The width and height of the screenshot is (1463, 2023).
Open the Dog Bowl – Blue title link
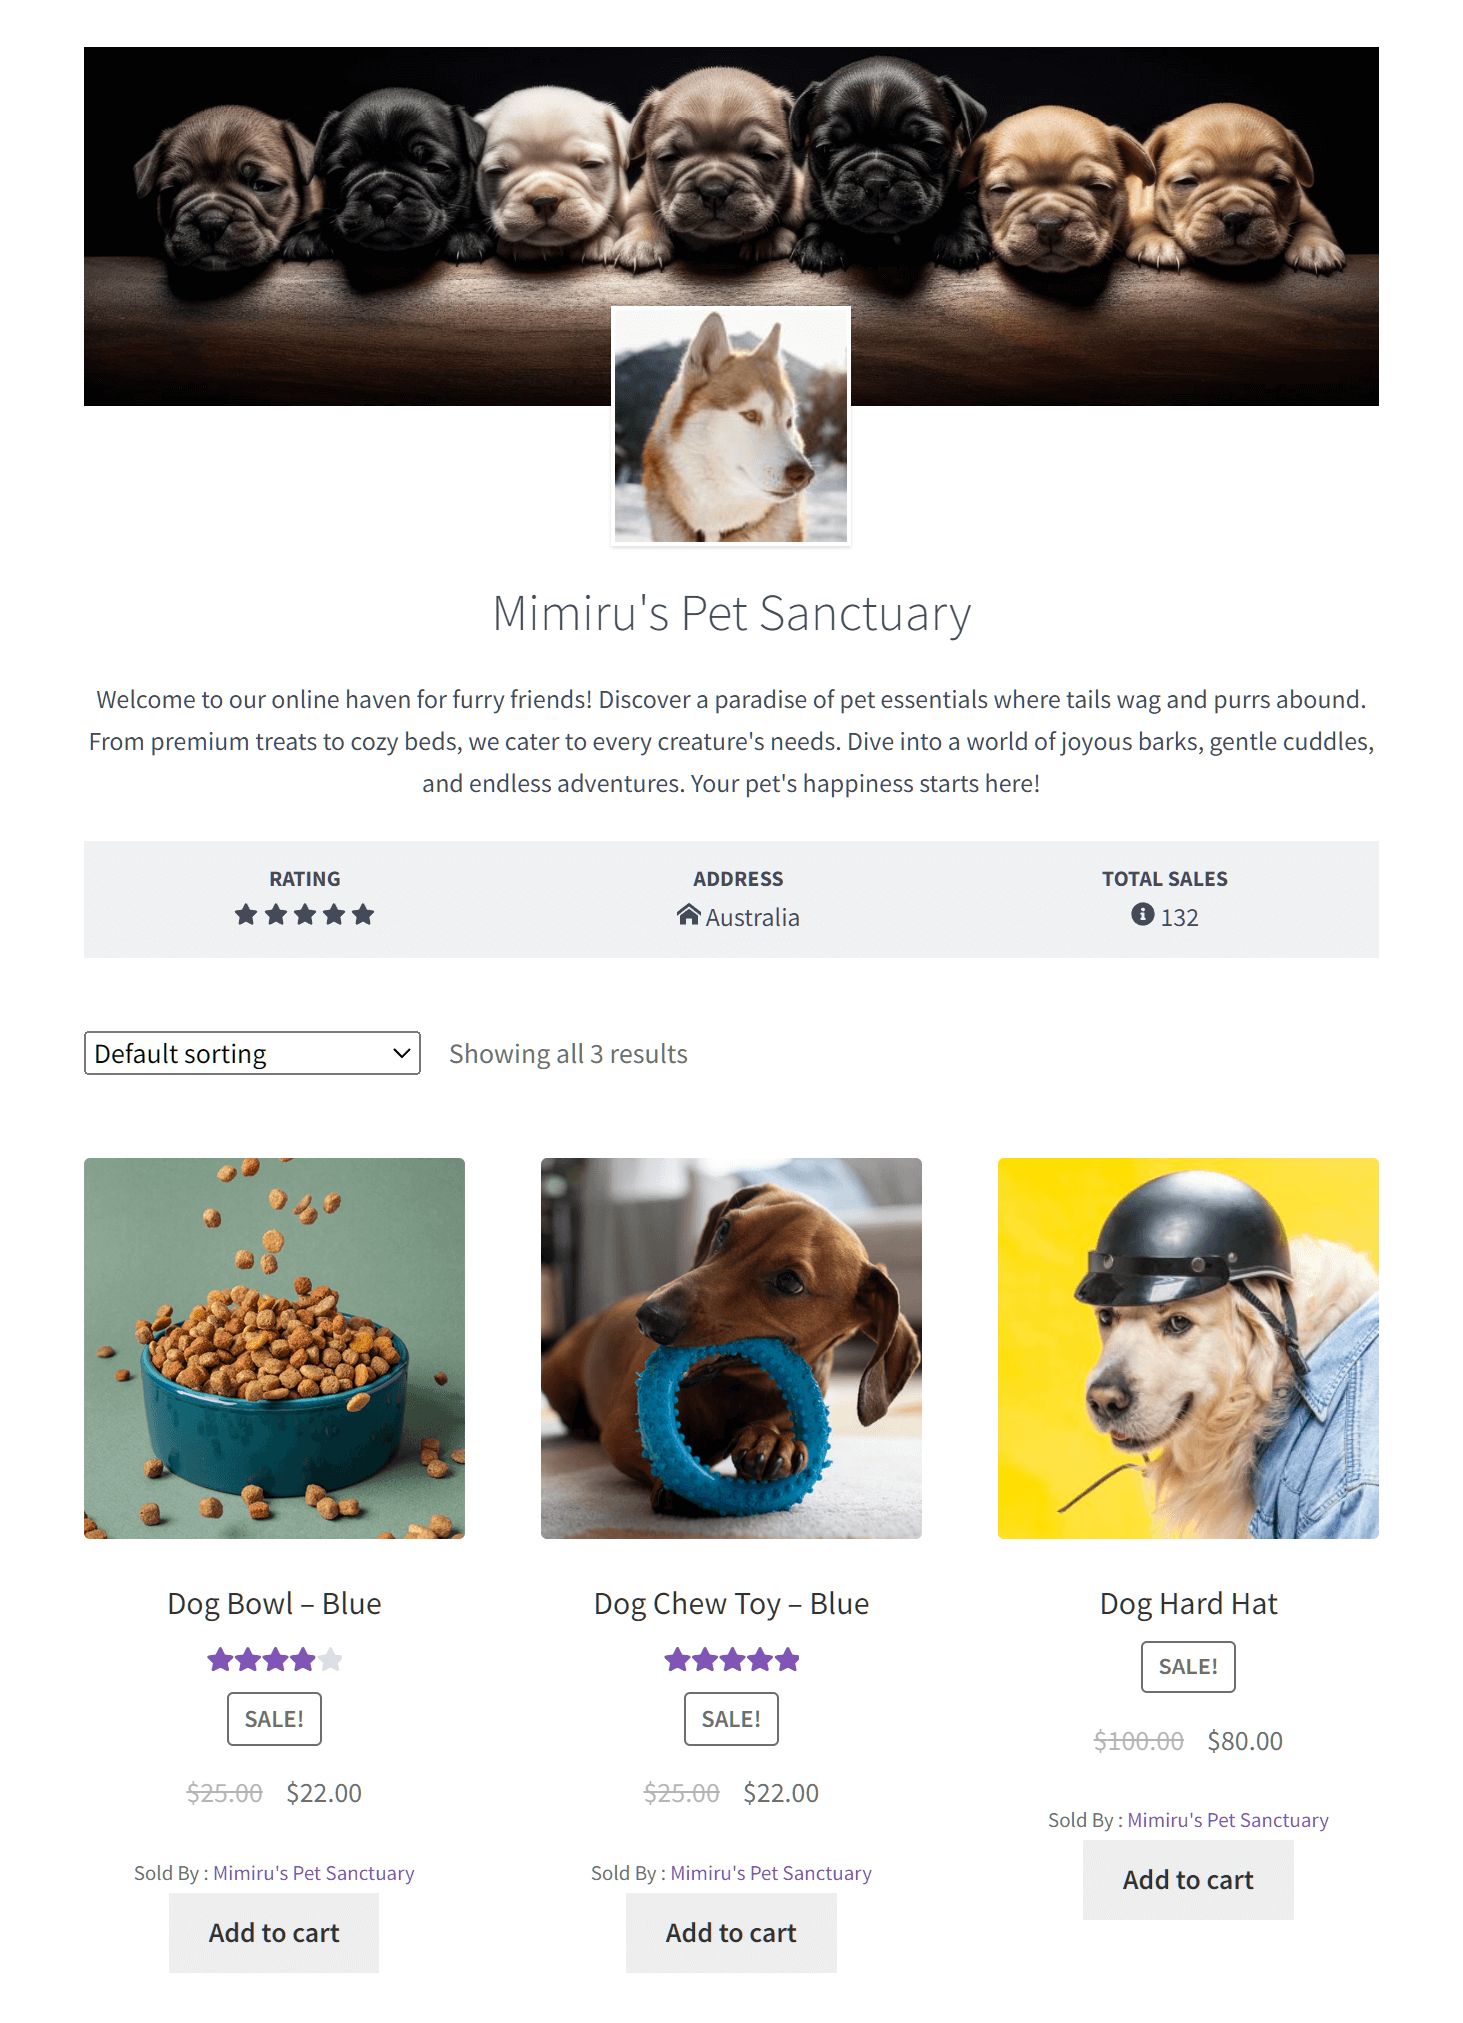pos(274,1604)
